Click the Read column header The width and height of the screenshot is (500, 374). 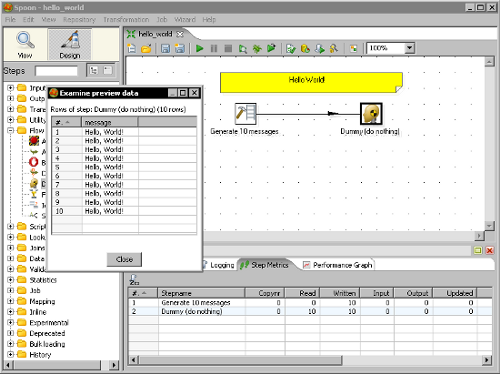(x=302, y=293)
